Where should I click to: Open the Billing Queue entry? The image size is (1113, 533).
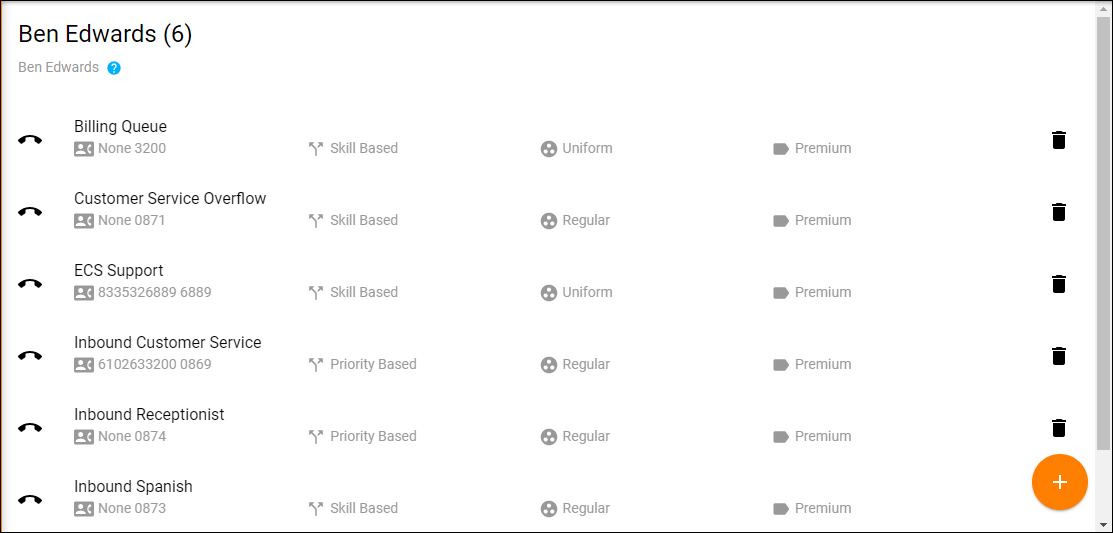pos(120,127)
